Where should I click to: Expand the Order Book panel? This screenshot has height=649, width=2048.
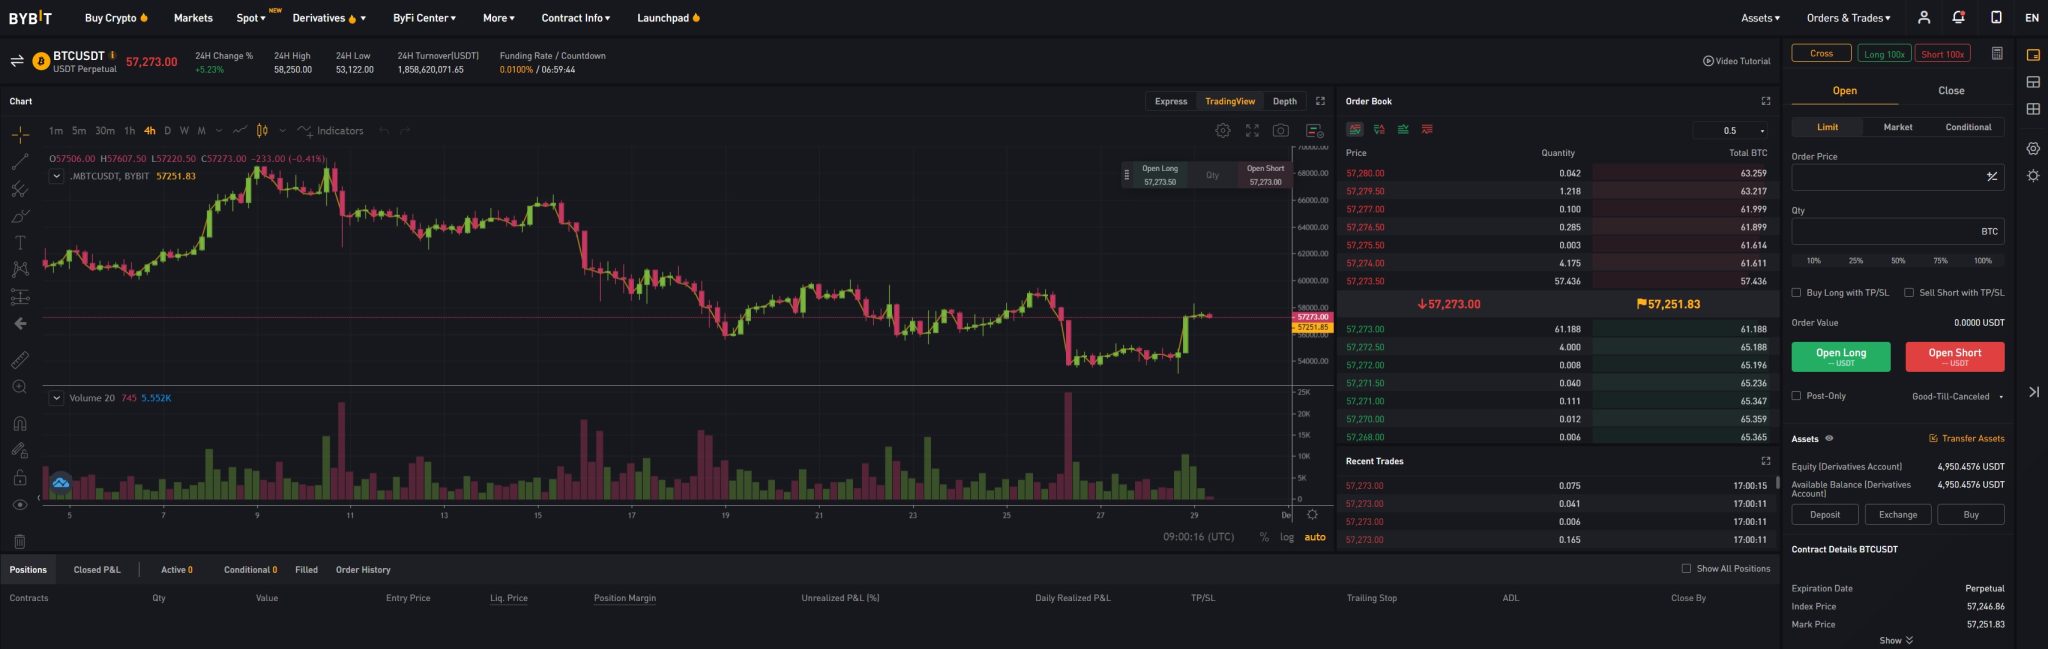(x=1766, y=101)
